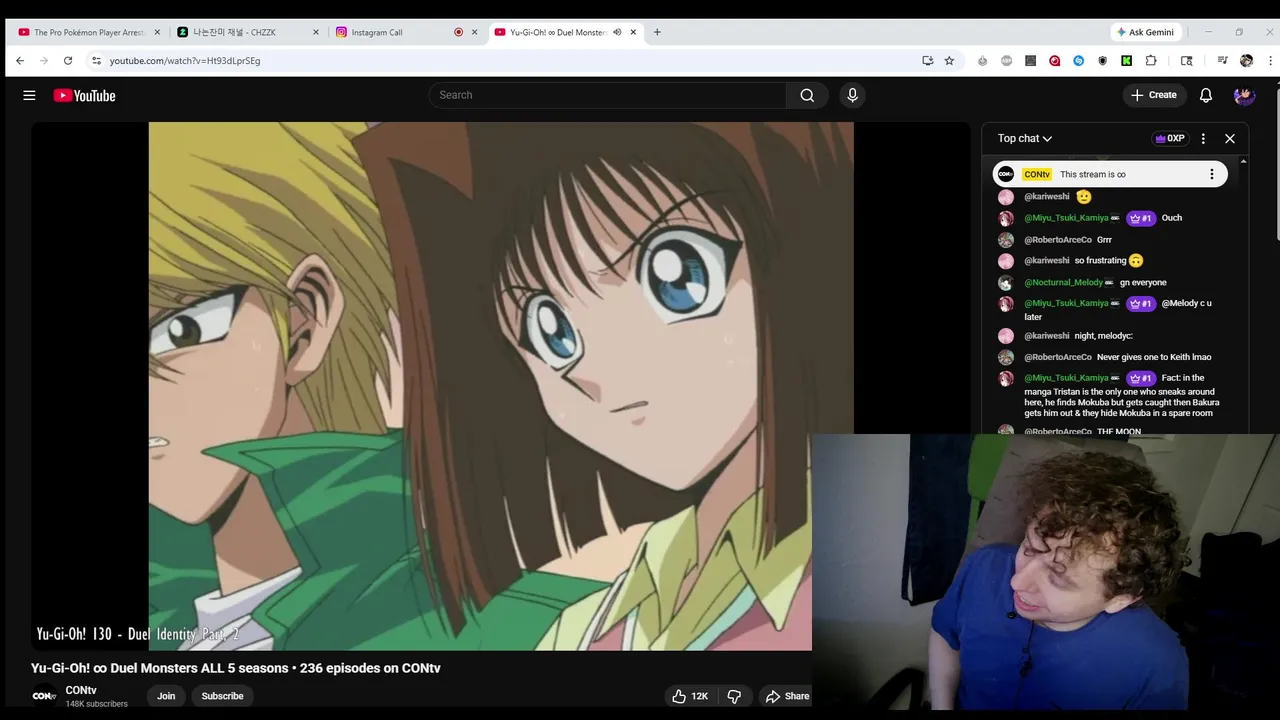
Task: Go back in browser history
Action: (x=20, y=61)
